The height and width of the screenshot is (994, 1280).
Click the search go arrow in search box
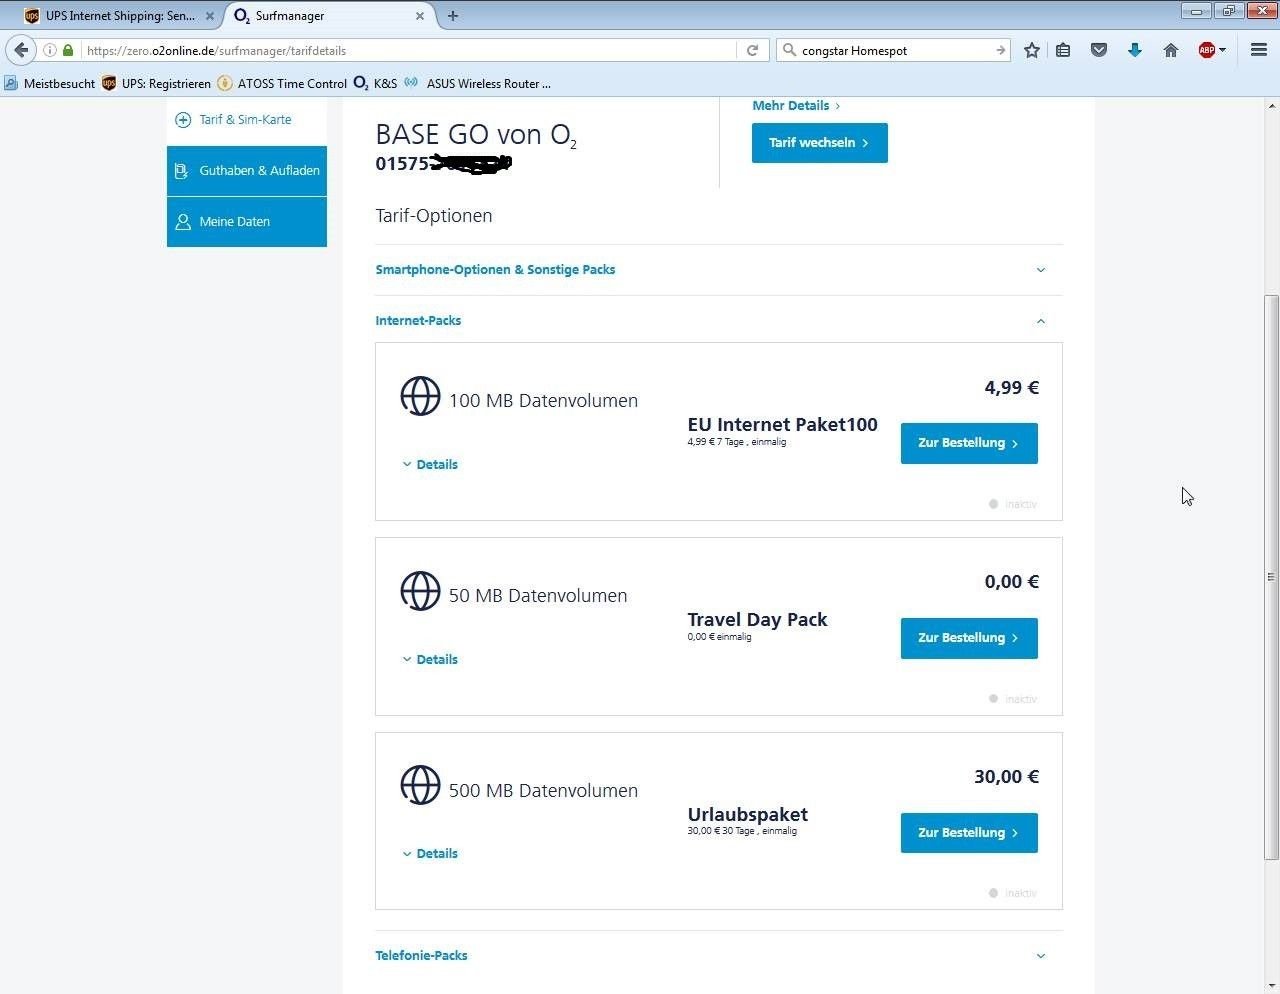(1000, 50)
